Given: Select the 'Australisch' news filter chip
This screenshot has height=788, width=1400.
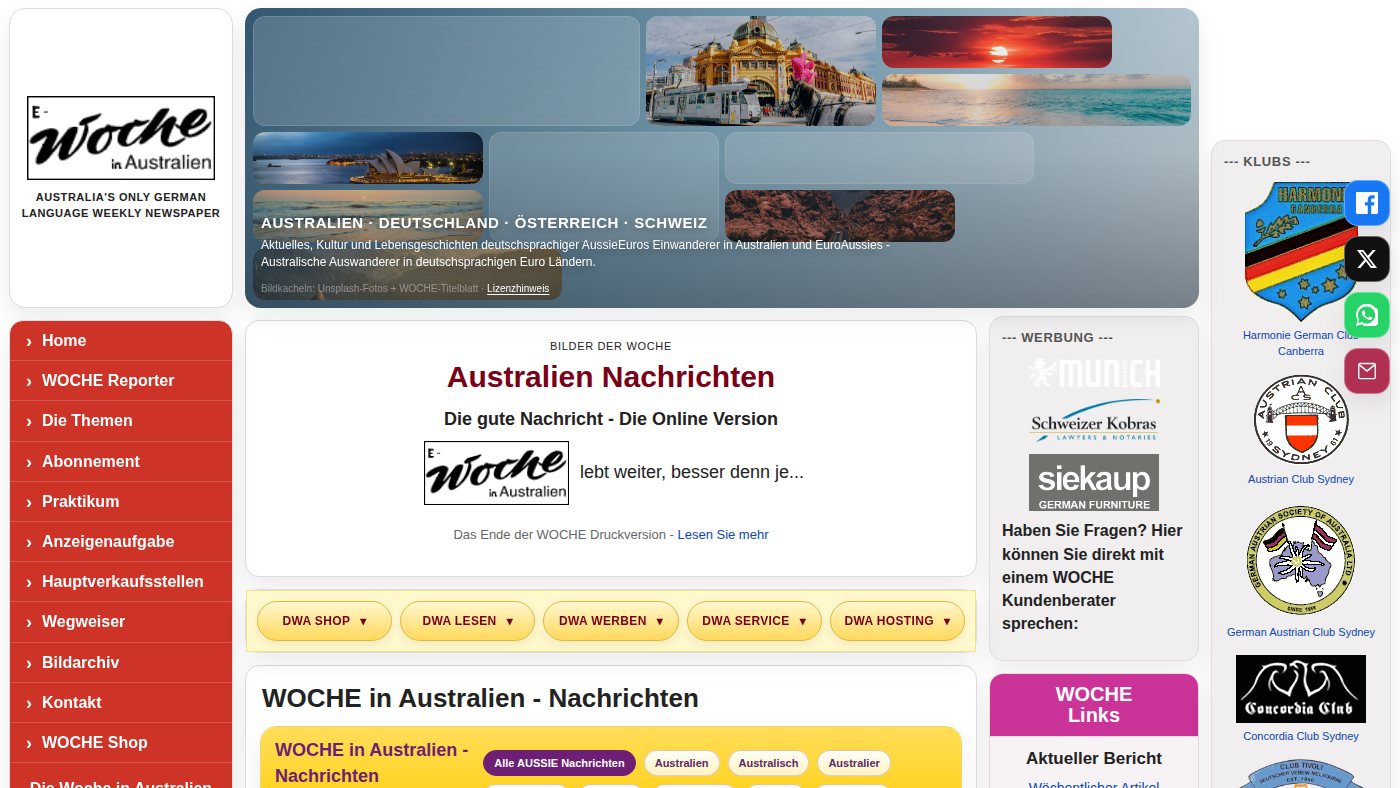Looking at the screenshot, I should click(768, 763).
